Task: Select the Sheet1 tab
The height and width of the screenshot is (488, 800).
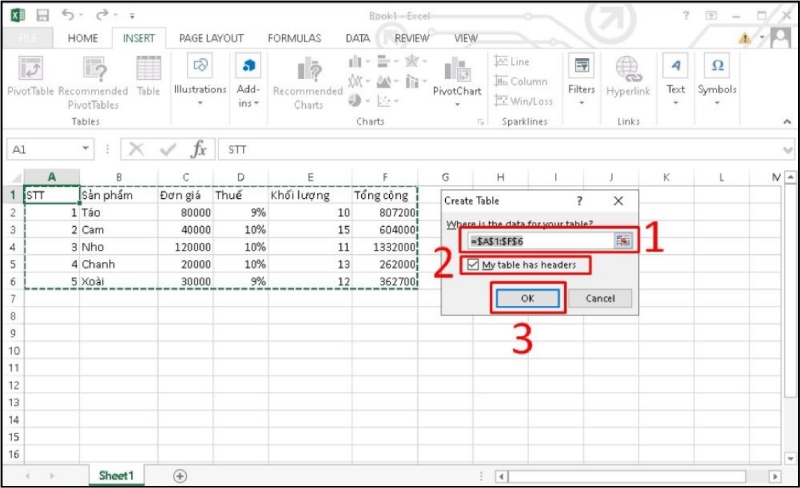Action: tap(116, 476)
